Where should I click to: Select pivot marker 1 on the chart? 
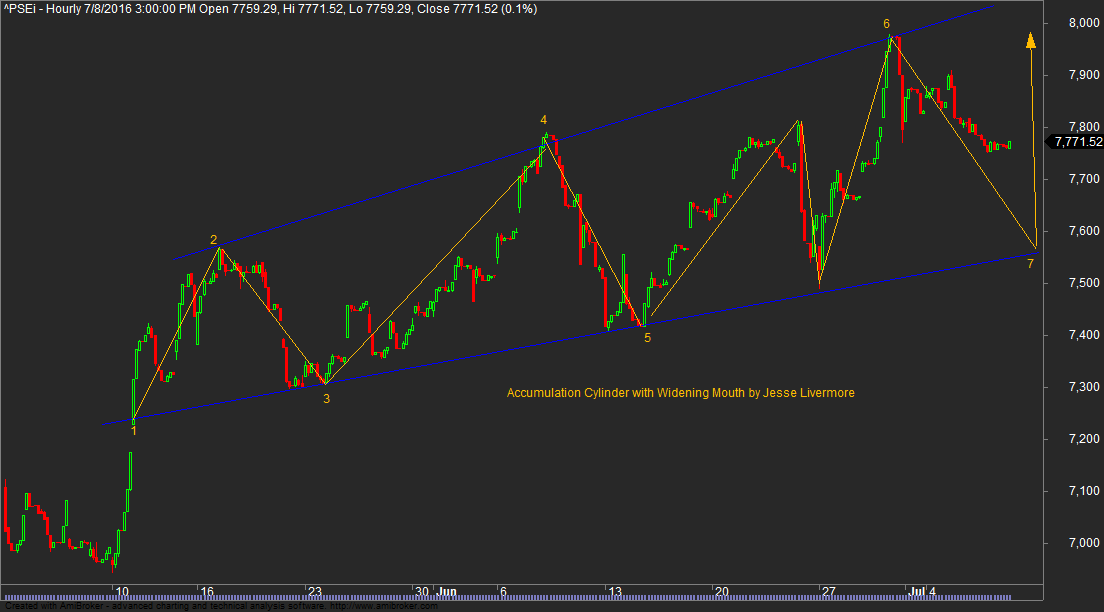pos(136,433)
